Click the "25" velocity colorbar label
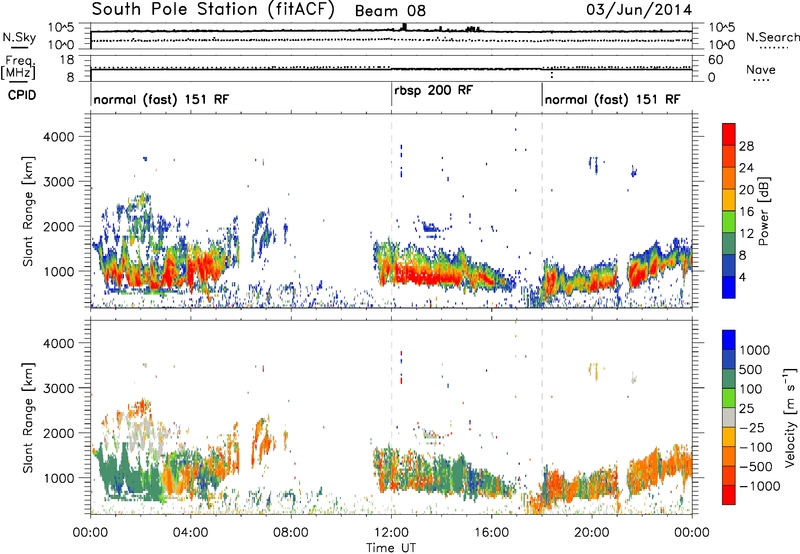 pyautogui.click(x=746, y=409)
